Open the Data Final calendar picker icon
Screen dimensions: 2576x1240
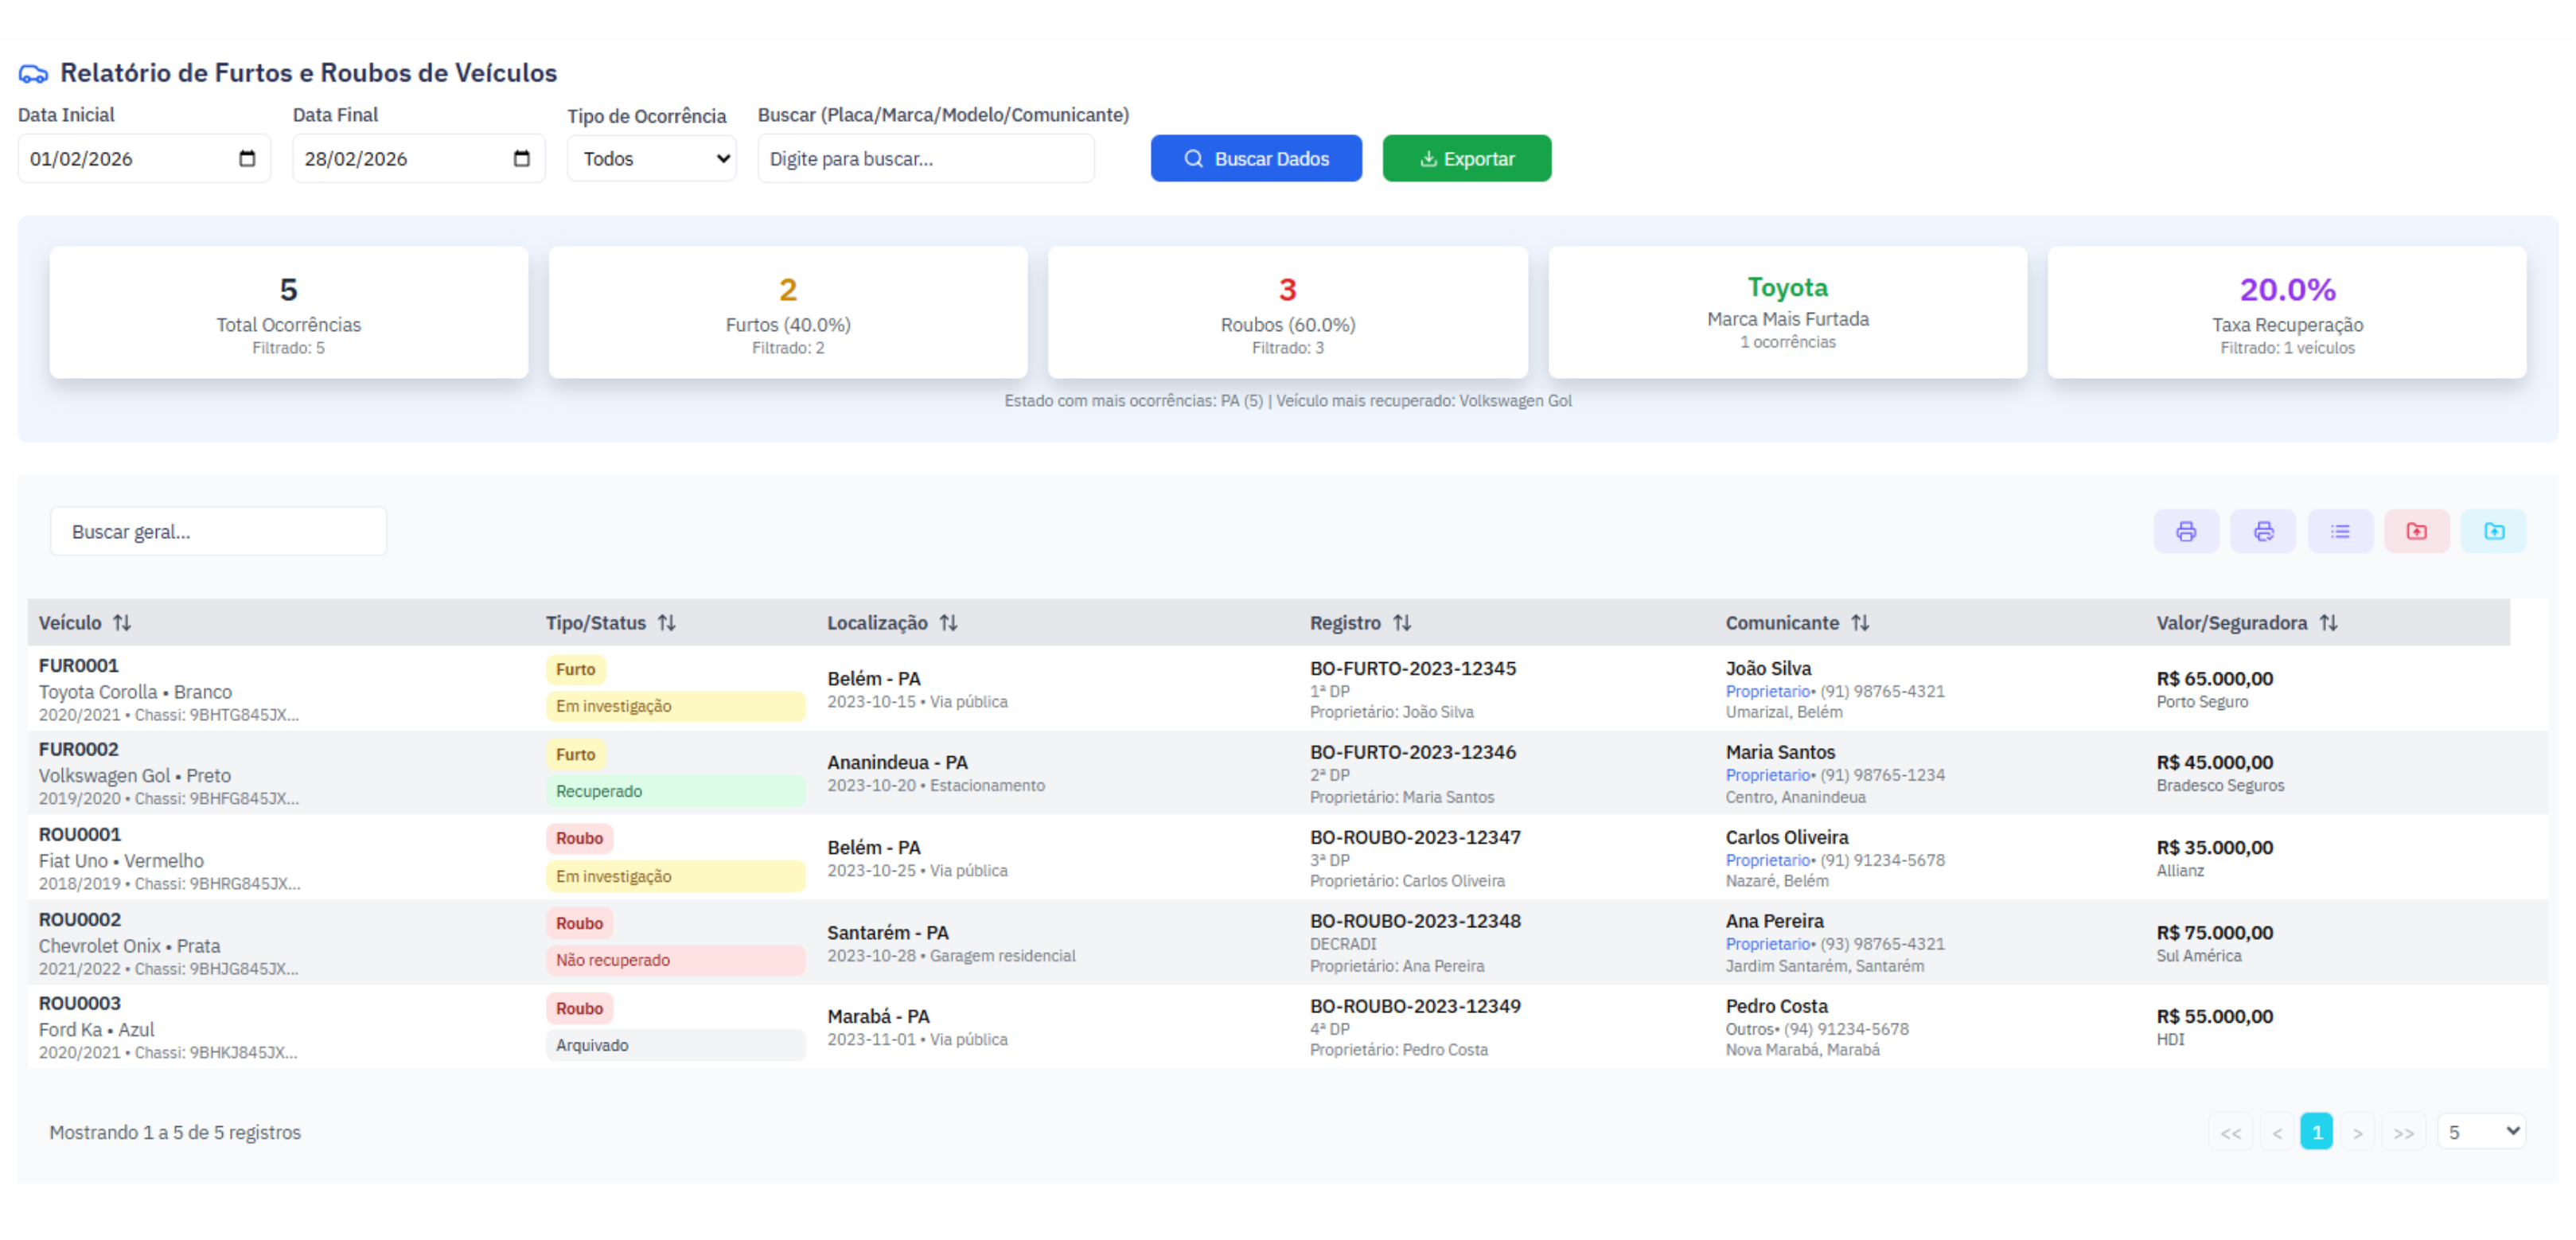click(x=521, y=158)
